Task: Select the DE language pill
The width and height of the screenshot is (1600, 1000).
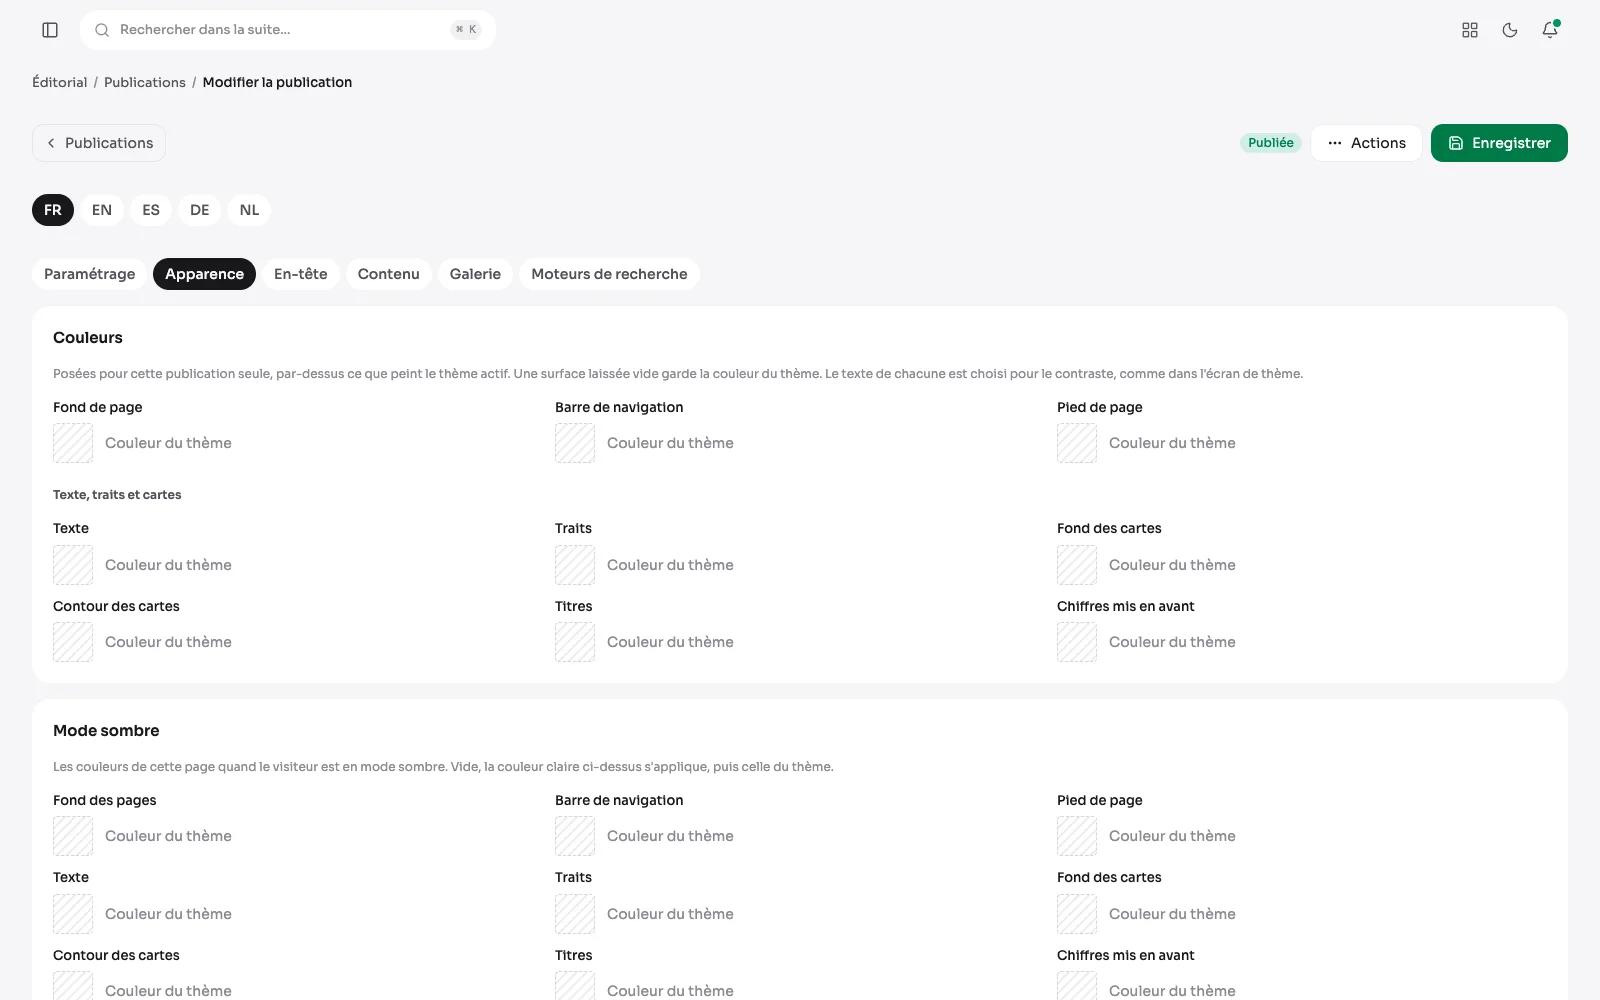Action: coord(200,210)
